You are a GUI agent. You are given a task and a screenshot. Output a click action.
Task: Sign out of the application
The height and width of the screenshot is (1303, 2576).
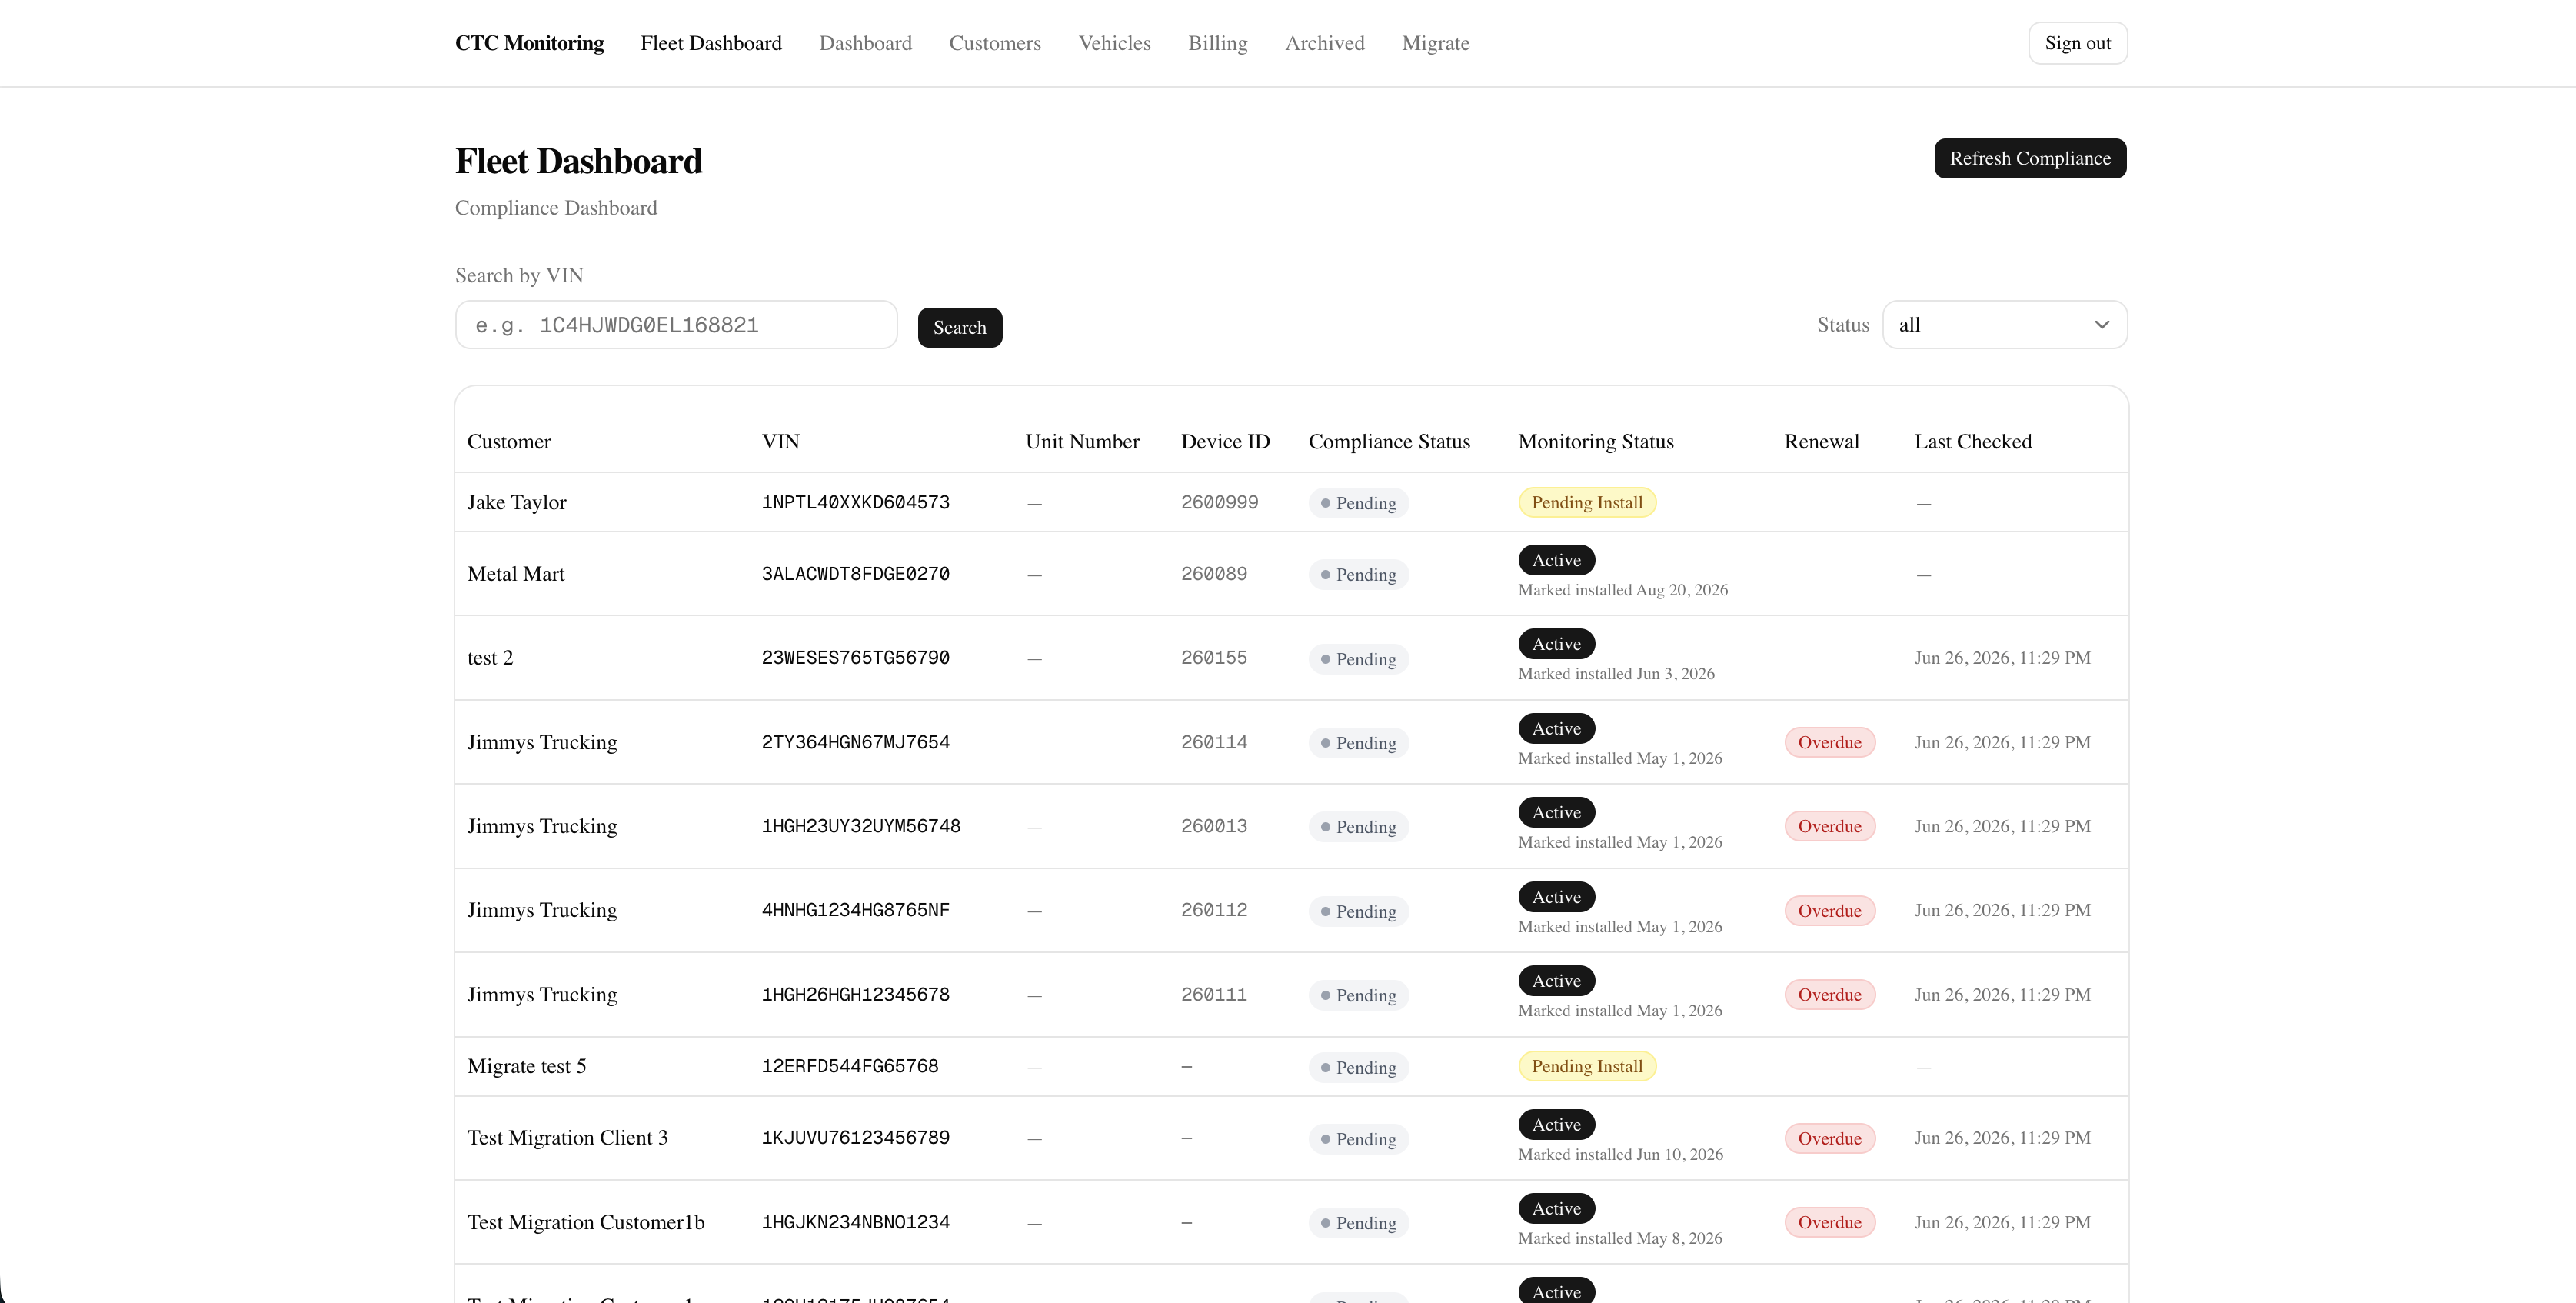[x=2077, y=43]
